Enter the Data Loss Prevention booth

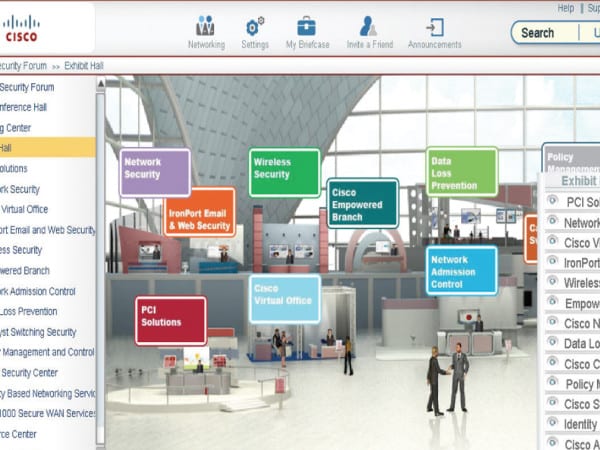point(462,171)
